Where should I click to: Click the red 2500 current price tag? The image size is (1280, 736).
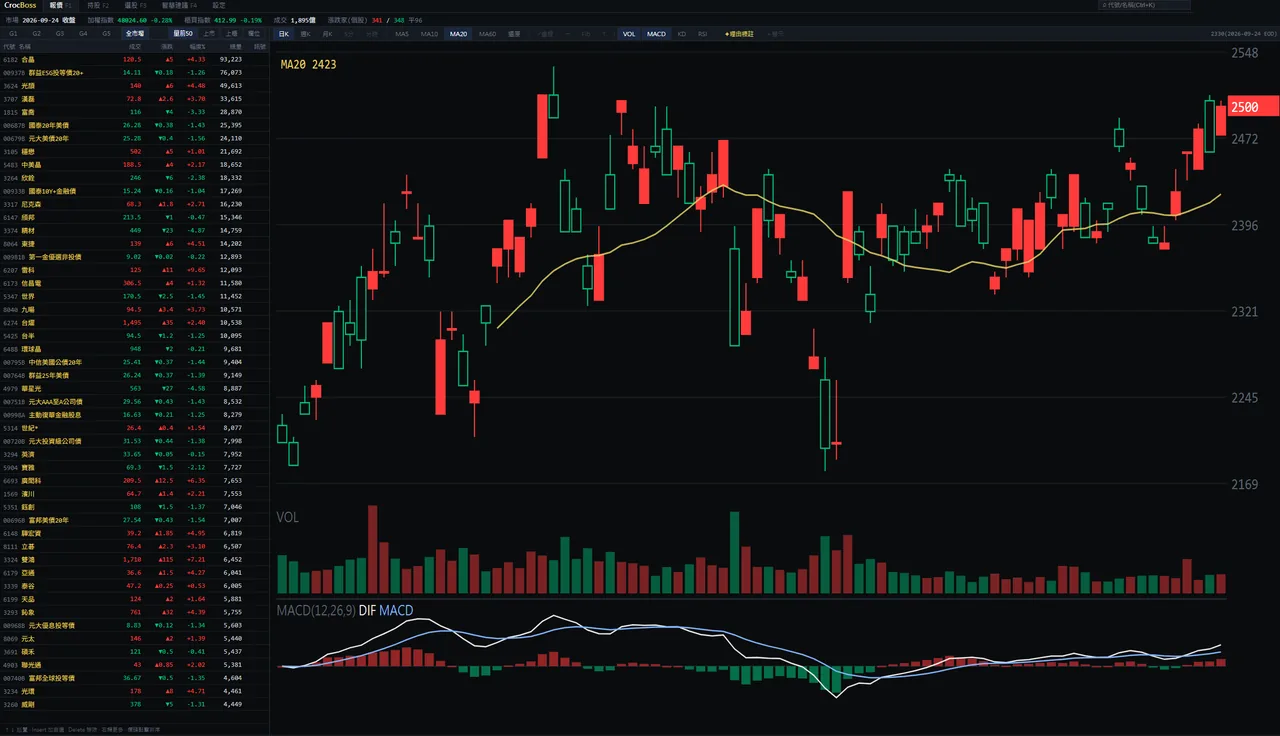coord(1253,107)
